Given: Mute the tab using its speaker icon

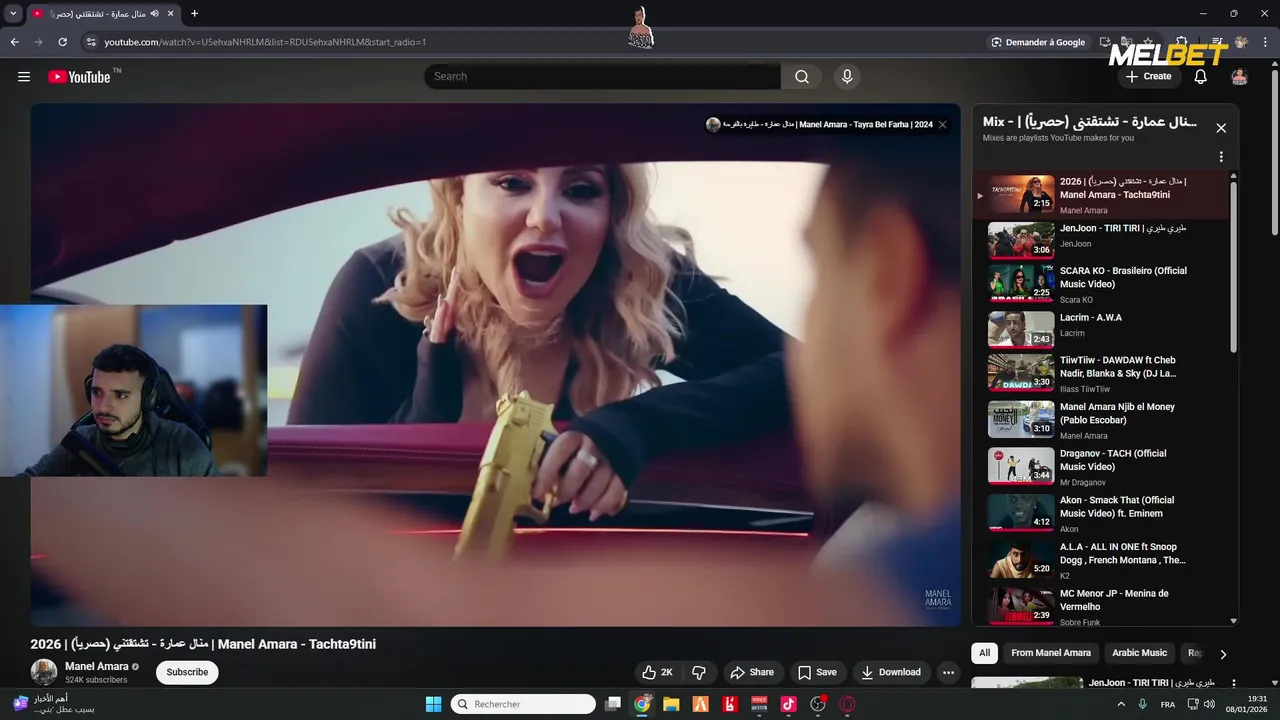Looking at the screenshot, I should coord(155,14).
